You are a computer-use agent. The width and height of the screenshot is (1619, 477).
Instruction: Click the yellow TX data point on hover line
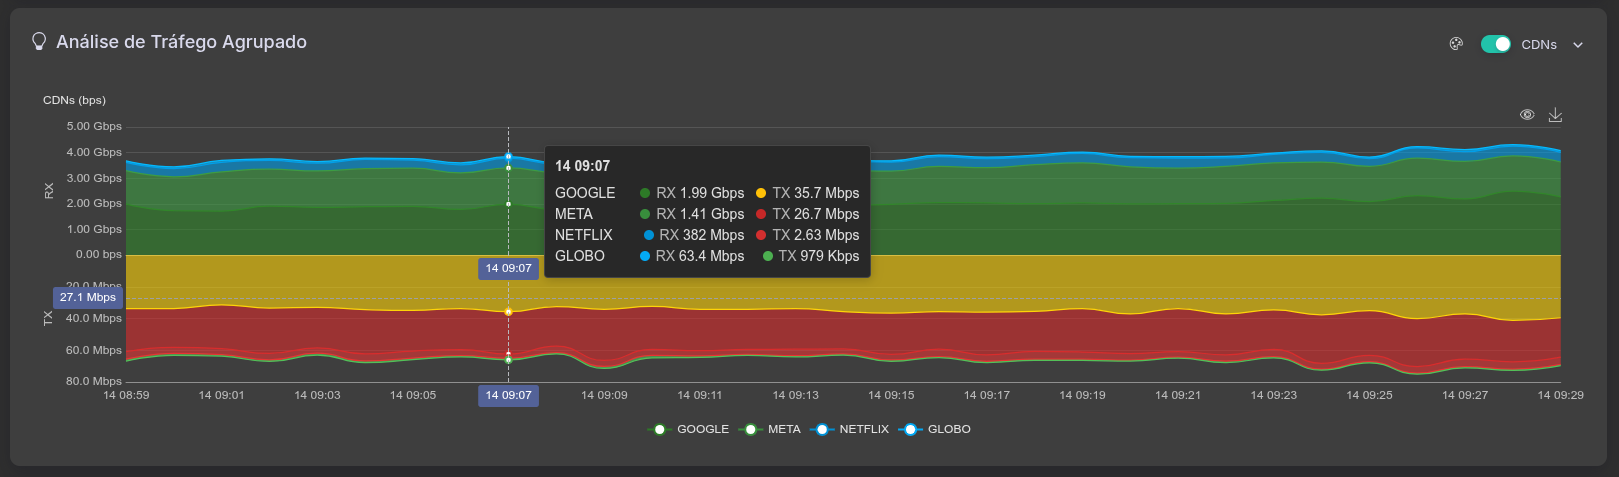point(508,312)
